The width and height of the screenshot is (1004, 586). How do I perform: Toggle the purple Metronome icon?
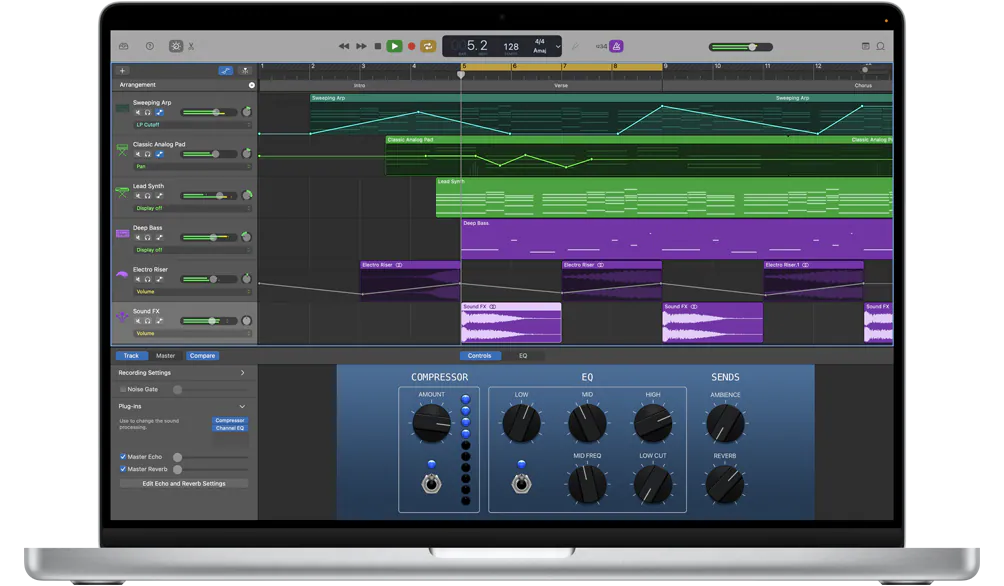point(616,46)
